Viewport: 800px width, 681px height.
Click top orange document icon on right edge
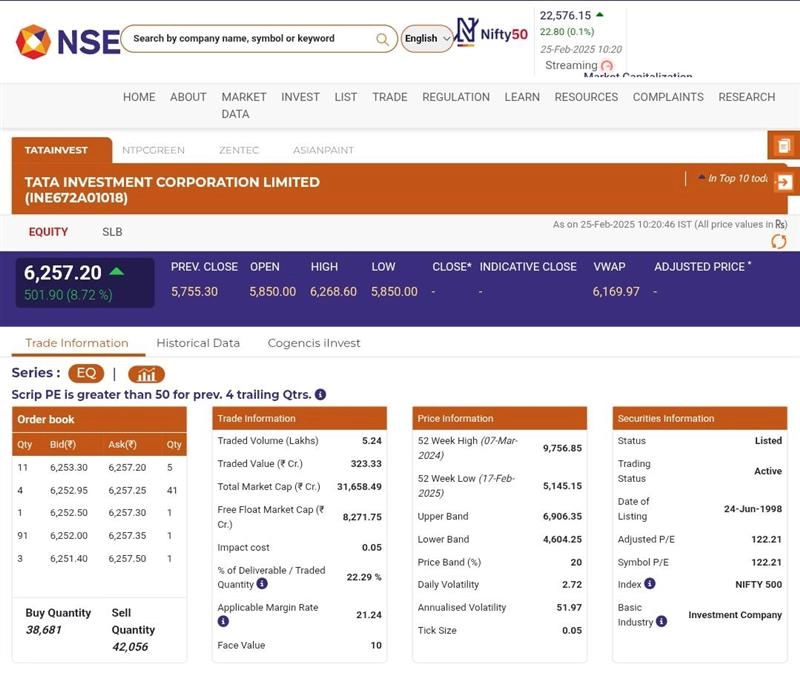[783, 146]
